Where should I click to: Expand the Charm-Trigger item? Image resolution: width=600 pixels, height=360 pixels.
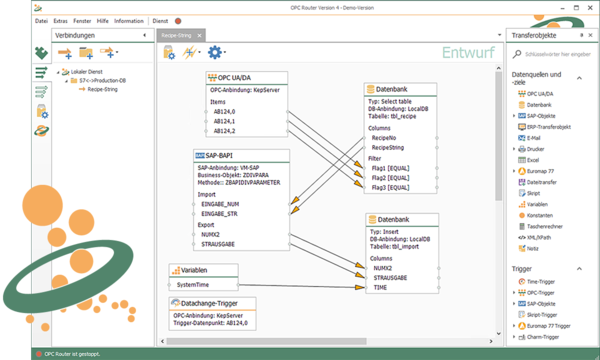(514, 337)
